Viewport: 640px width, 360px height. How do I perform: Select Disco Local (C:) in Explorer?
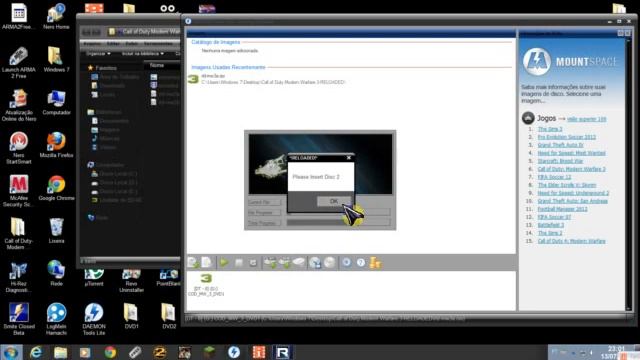[114, 174]
